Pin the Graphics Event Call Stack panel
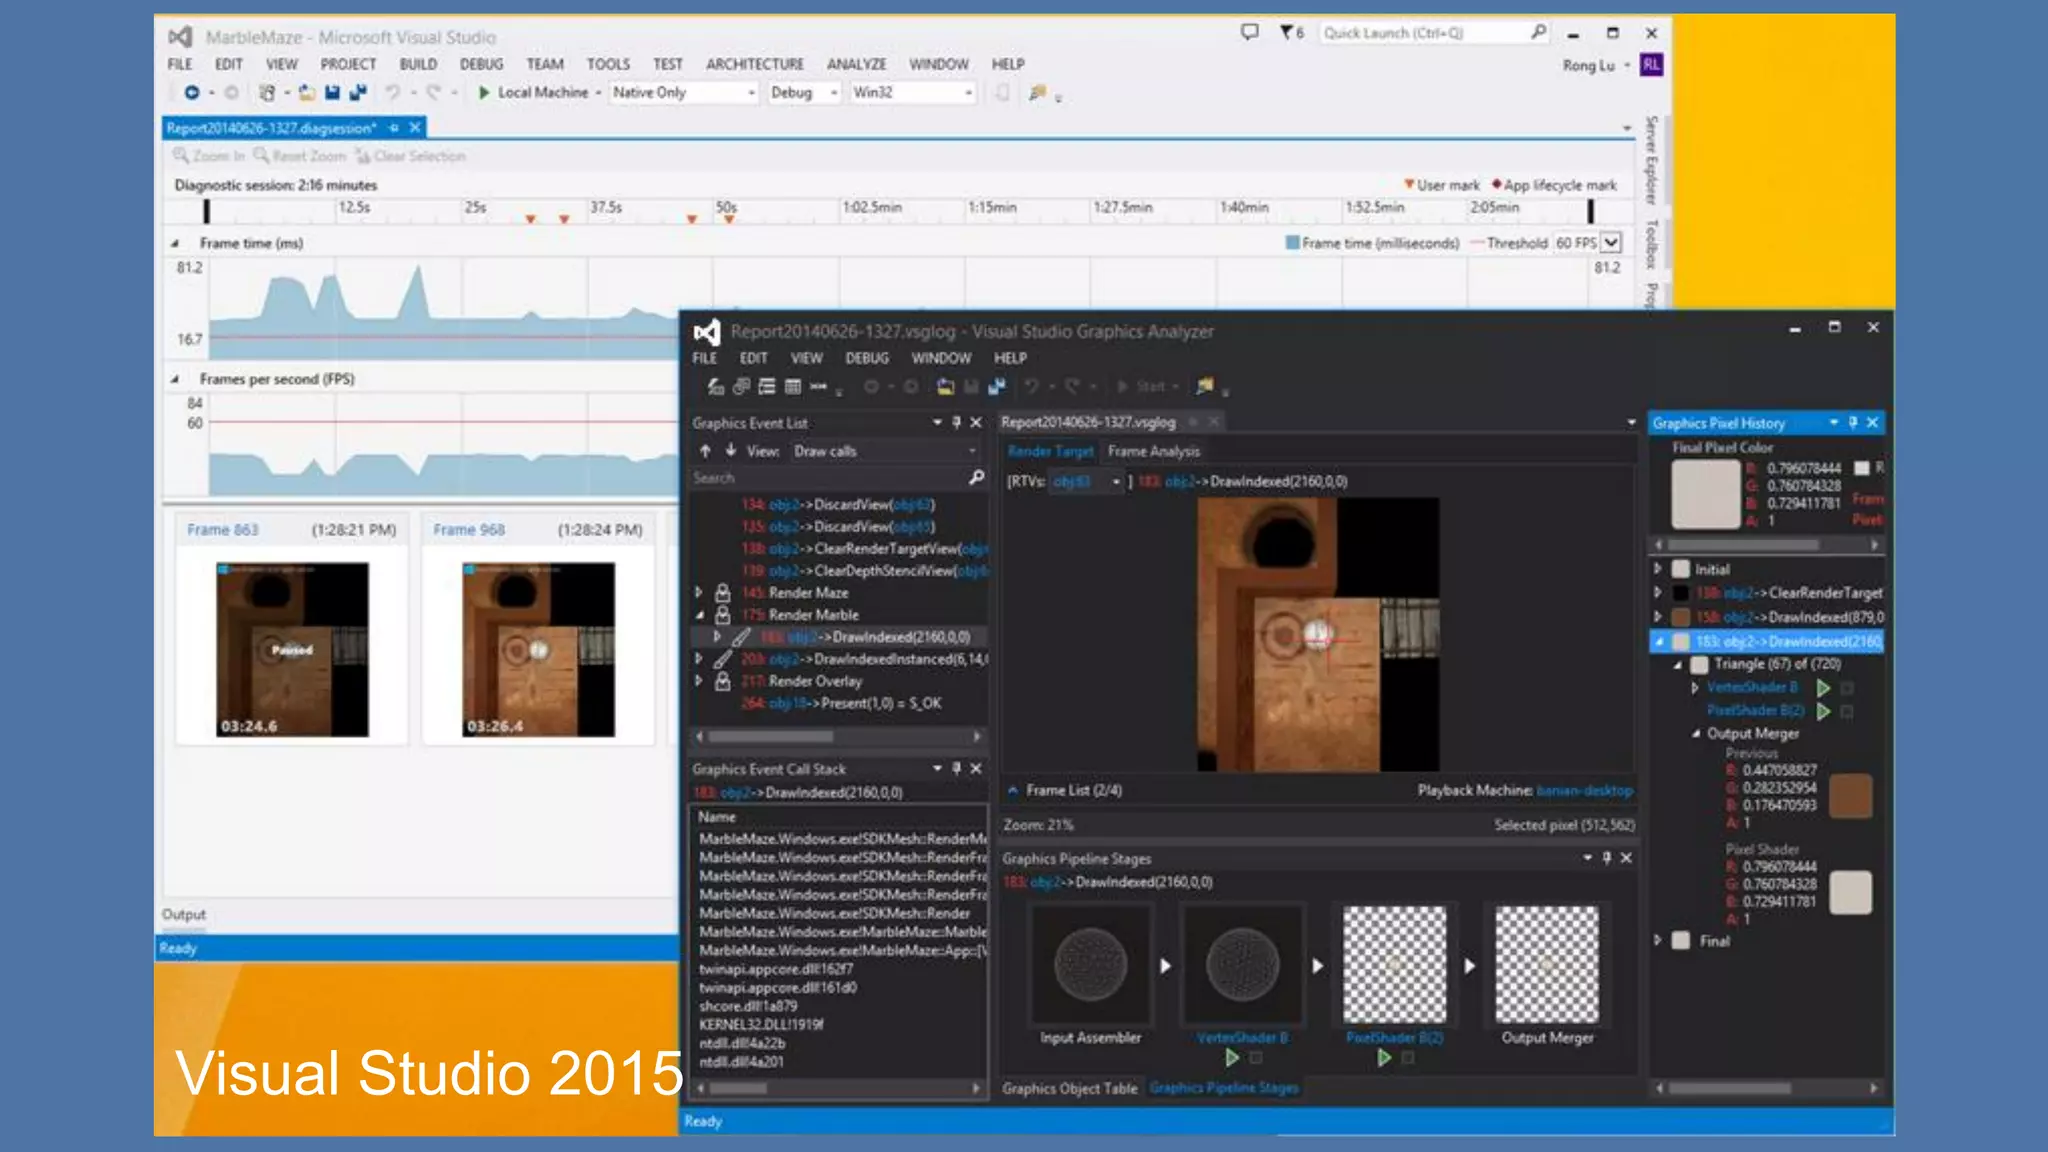This screenshot has height=1152, width=2048. point(956,769)
